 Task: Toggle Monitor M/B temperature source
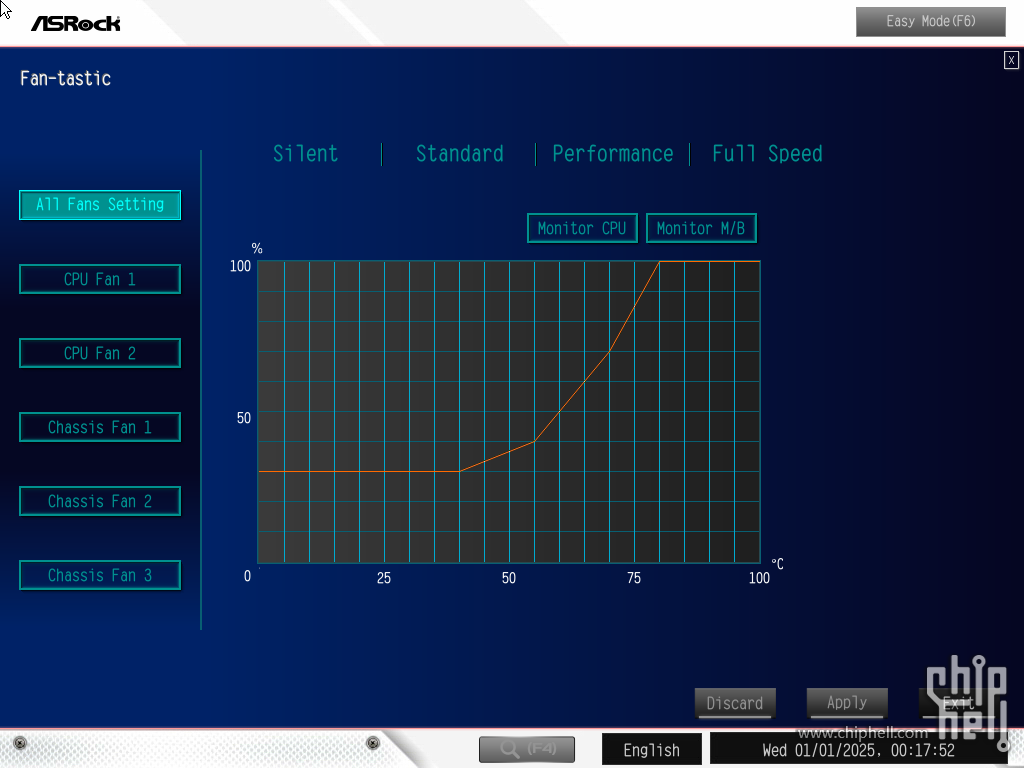pos(701,228)
